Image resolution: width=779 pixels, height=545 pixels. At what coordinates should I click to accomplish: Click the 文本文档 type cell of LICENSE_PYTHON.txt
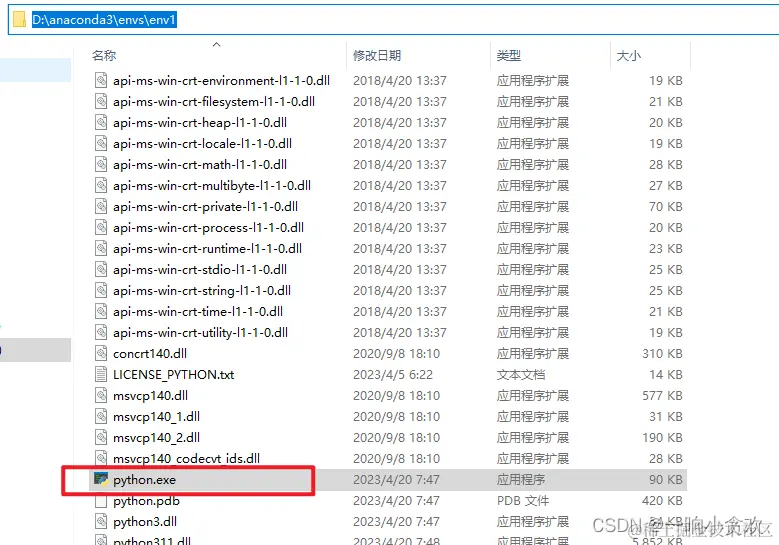pos(521,374)
